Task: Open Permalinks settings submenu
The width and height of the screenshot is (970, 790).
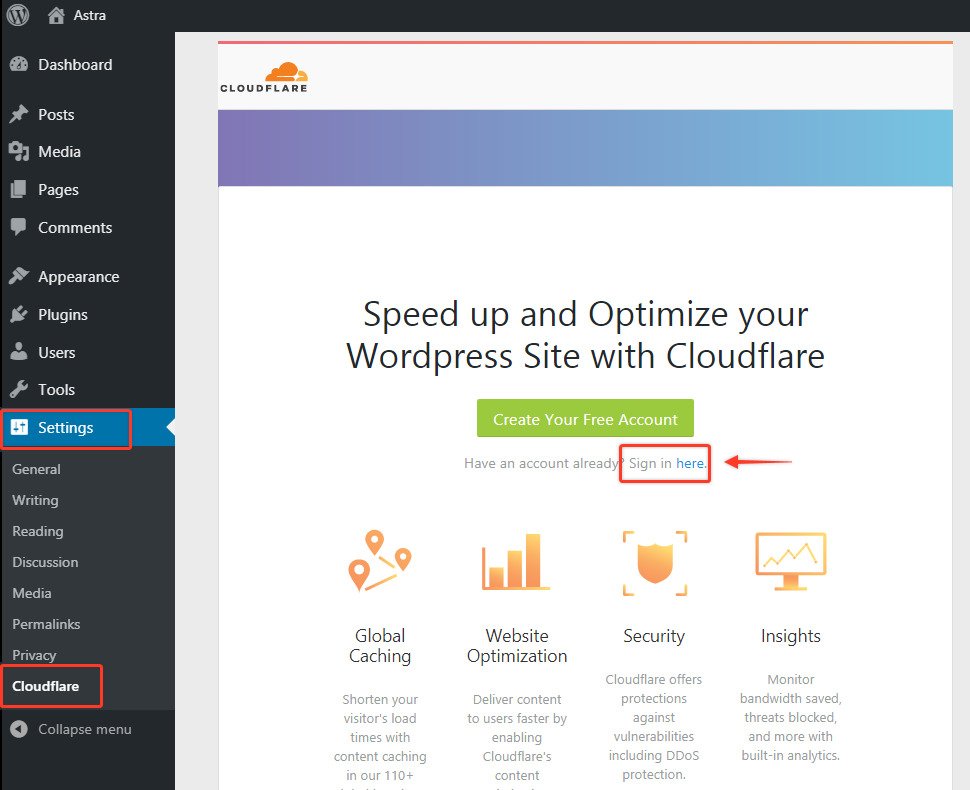Action: (x=46, y=624)
